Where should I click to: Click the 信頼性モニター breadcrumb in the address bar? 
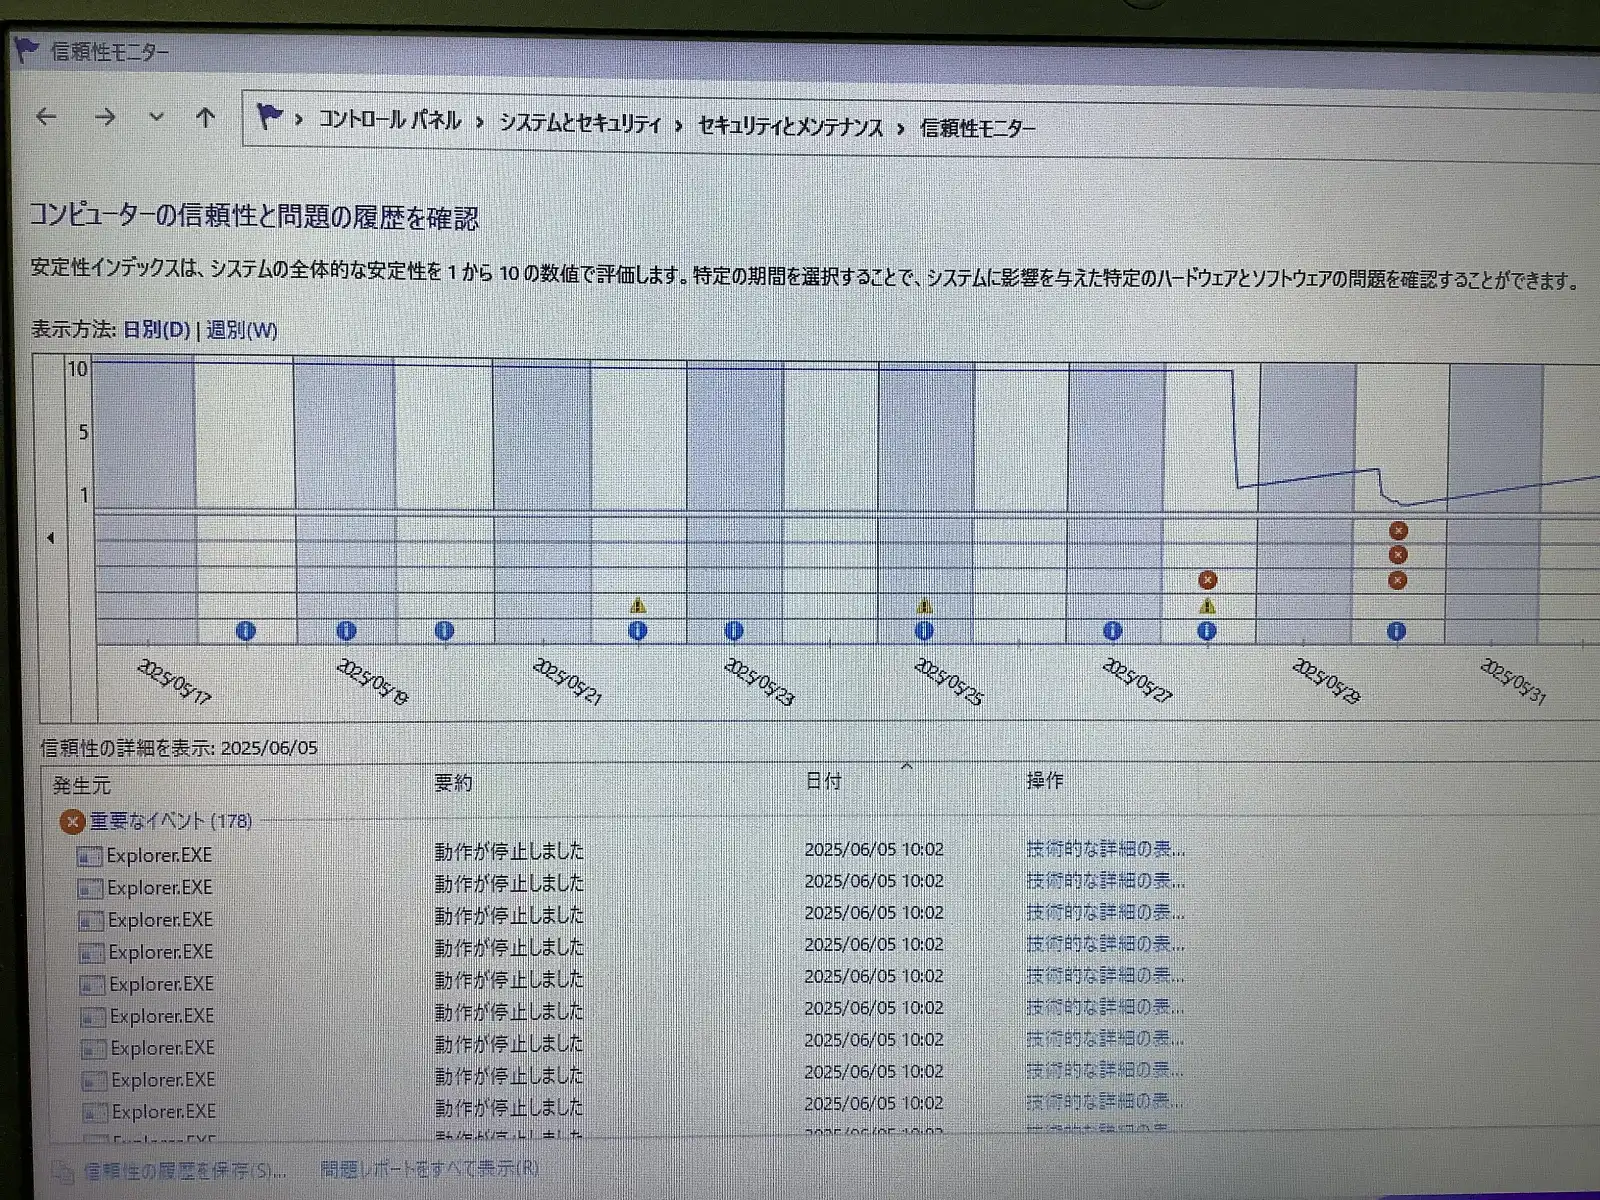pos(977,128)
